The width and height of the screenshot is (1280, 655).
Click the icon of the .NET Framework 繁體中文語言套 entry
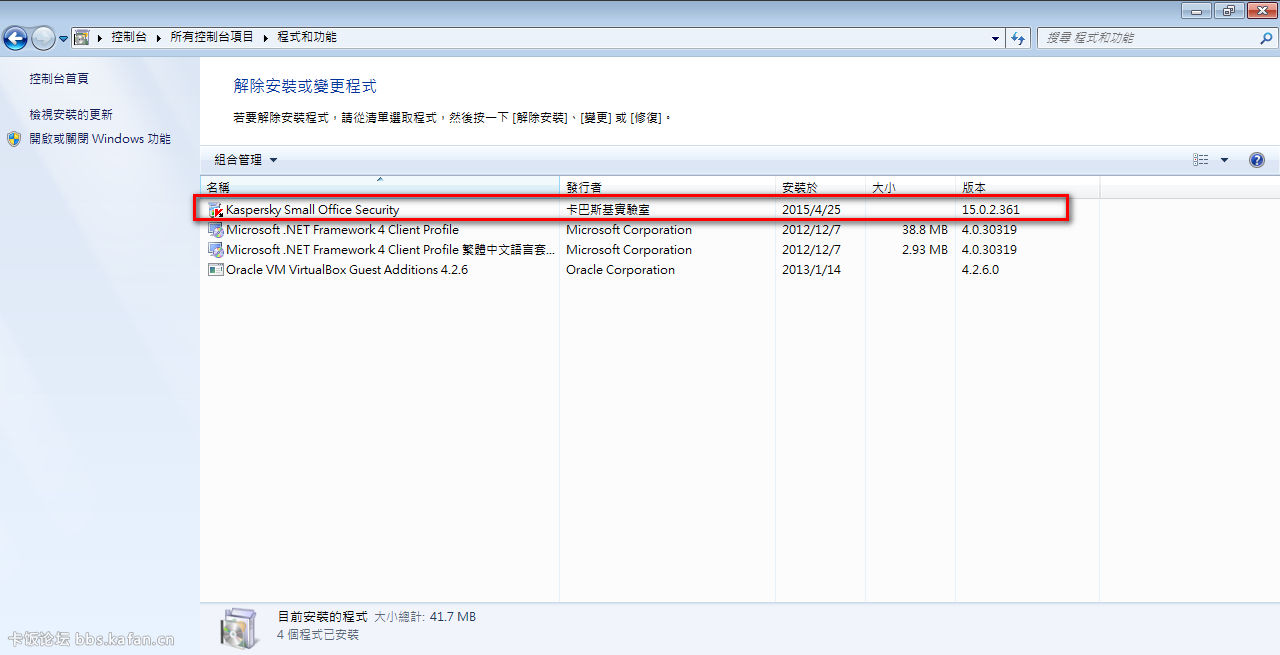point(215,250)
